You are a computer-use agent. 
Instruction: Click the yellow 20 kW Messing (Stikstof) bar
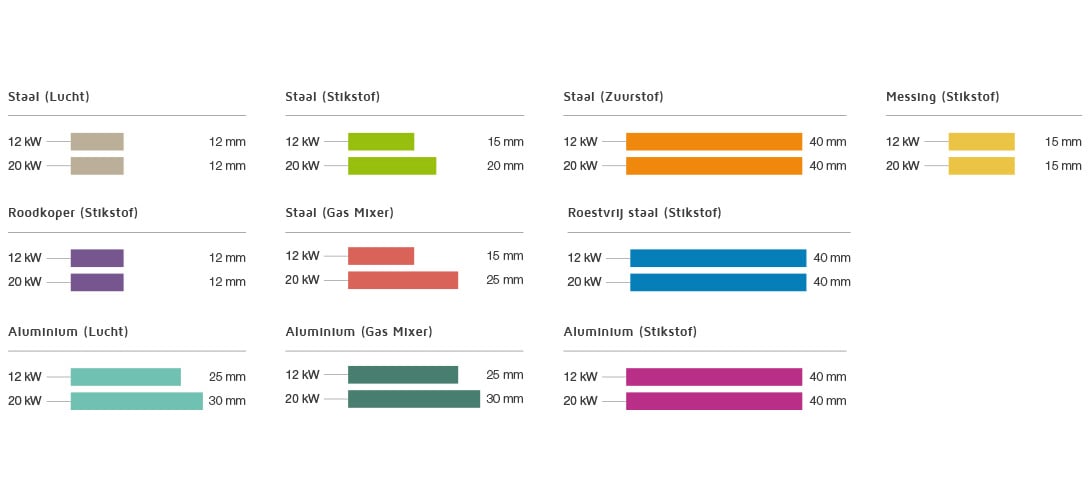[x=981, y=166]
